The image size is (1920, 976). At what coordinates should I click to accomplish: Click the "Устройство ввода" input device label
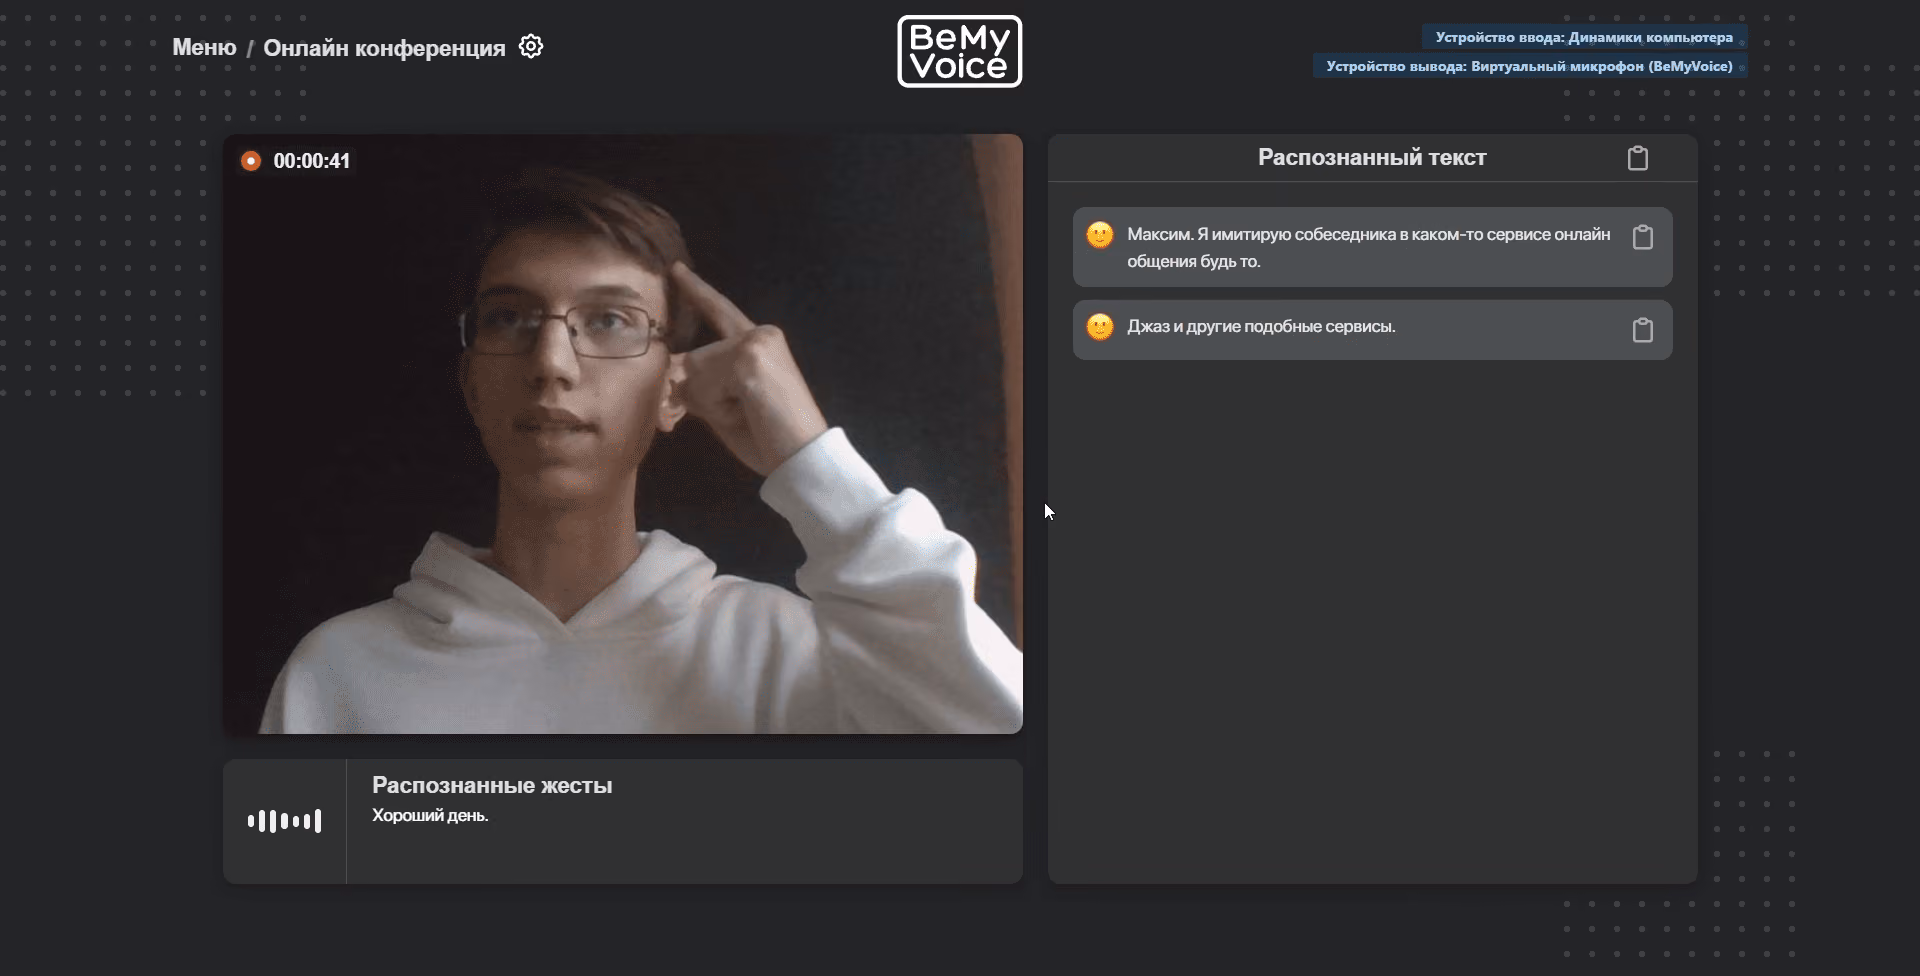pyautogui.click(x=1584, y=37)
